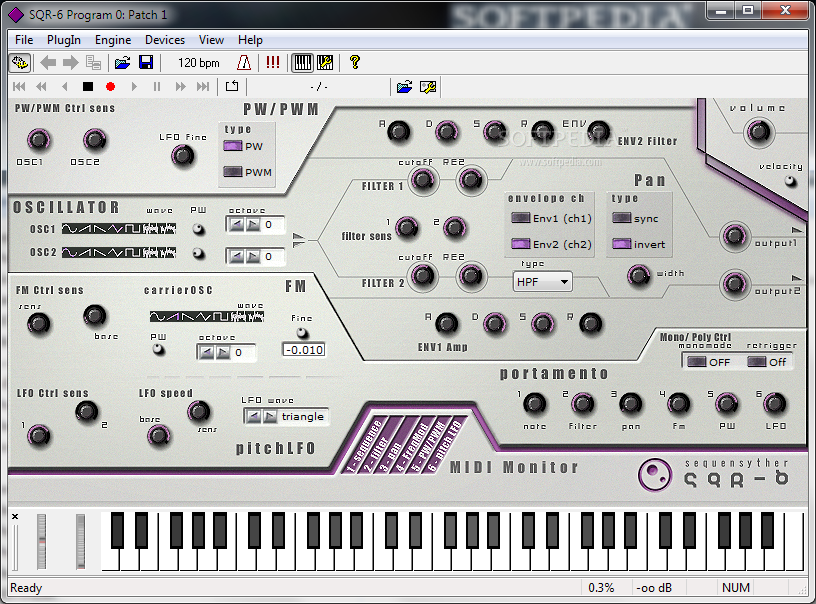Click the modulation wheel beside the keyboard
Viewport: 816px width, 604px height.
(x=80, y=541)
